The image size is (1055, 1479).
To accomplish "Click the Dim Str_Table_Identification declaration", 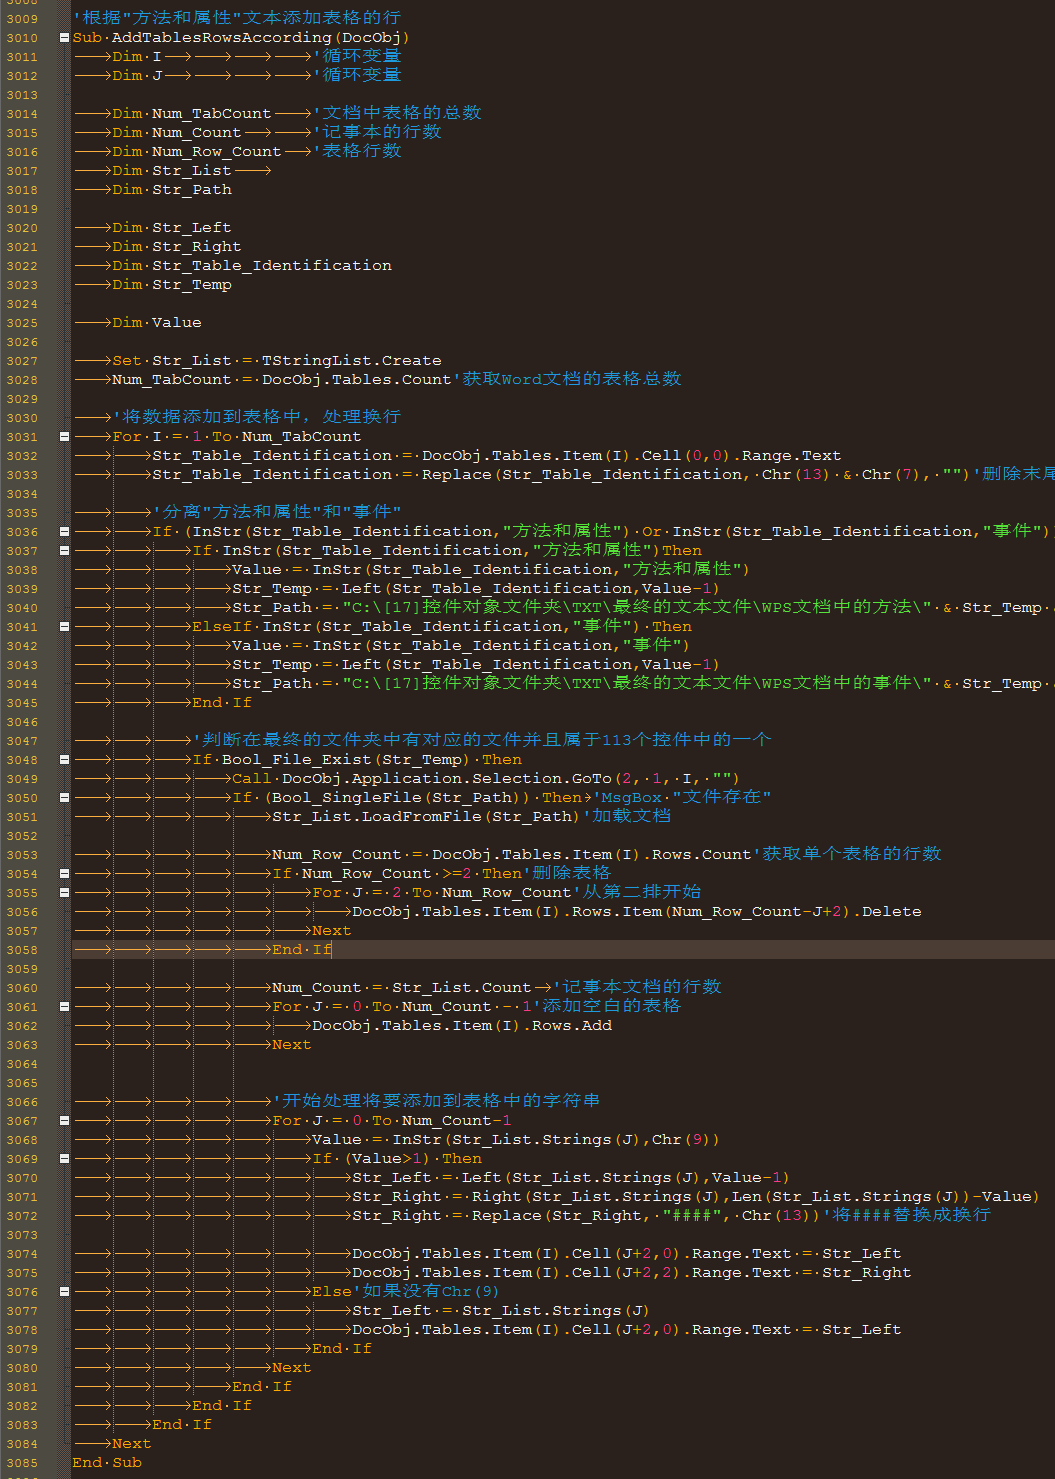I will click(x=252, y=266).
